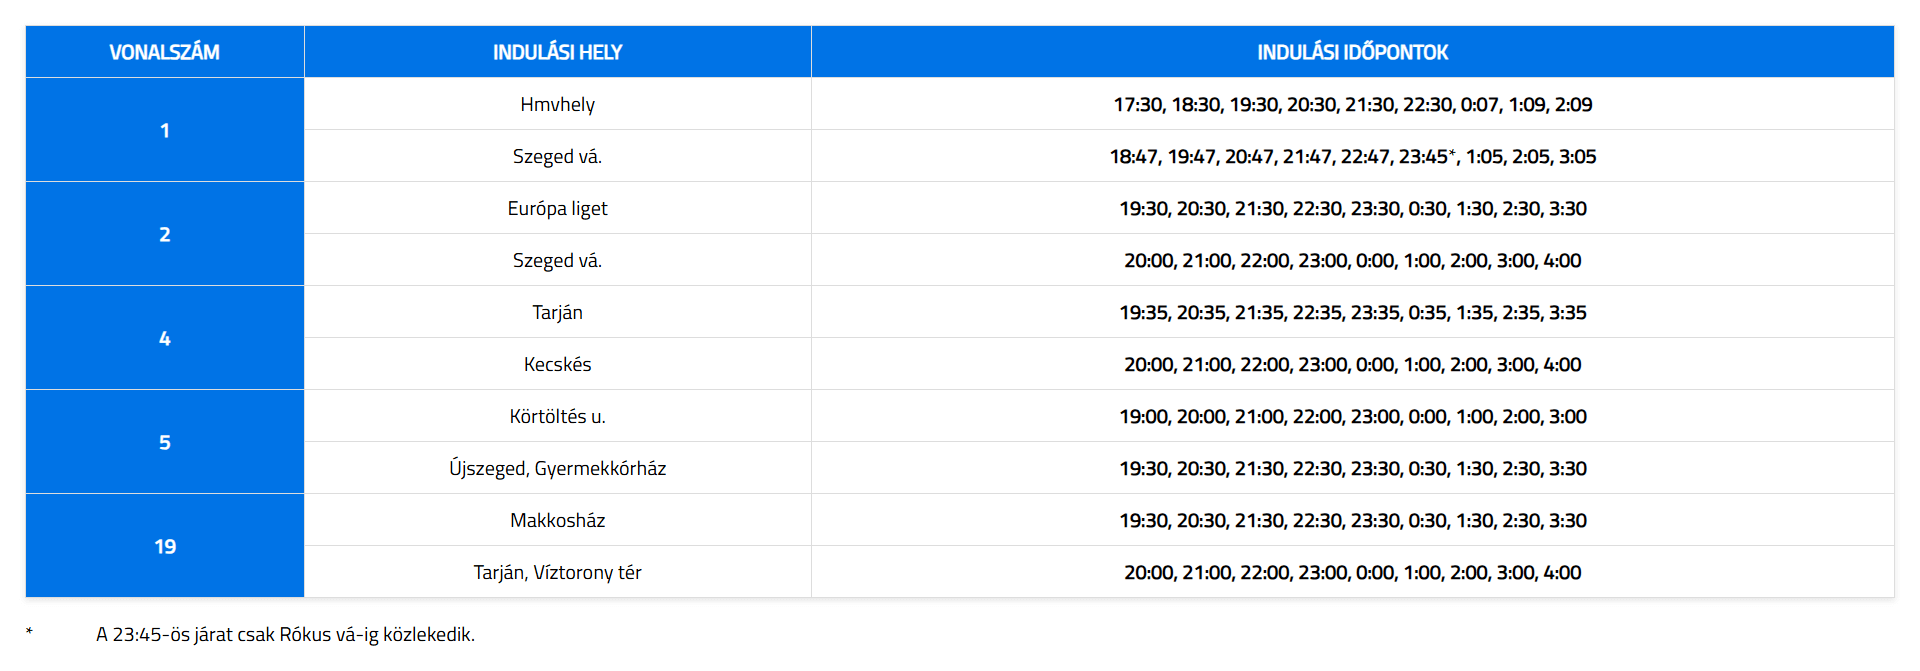Select the times row starting with 18:47
Screen dimensions: 1920x671
point(1352,156)
